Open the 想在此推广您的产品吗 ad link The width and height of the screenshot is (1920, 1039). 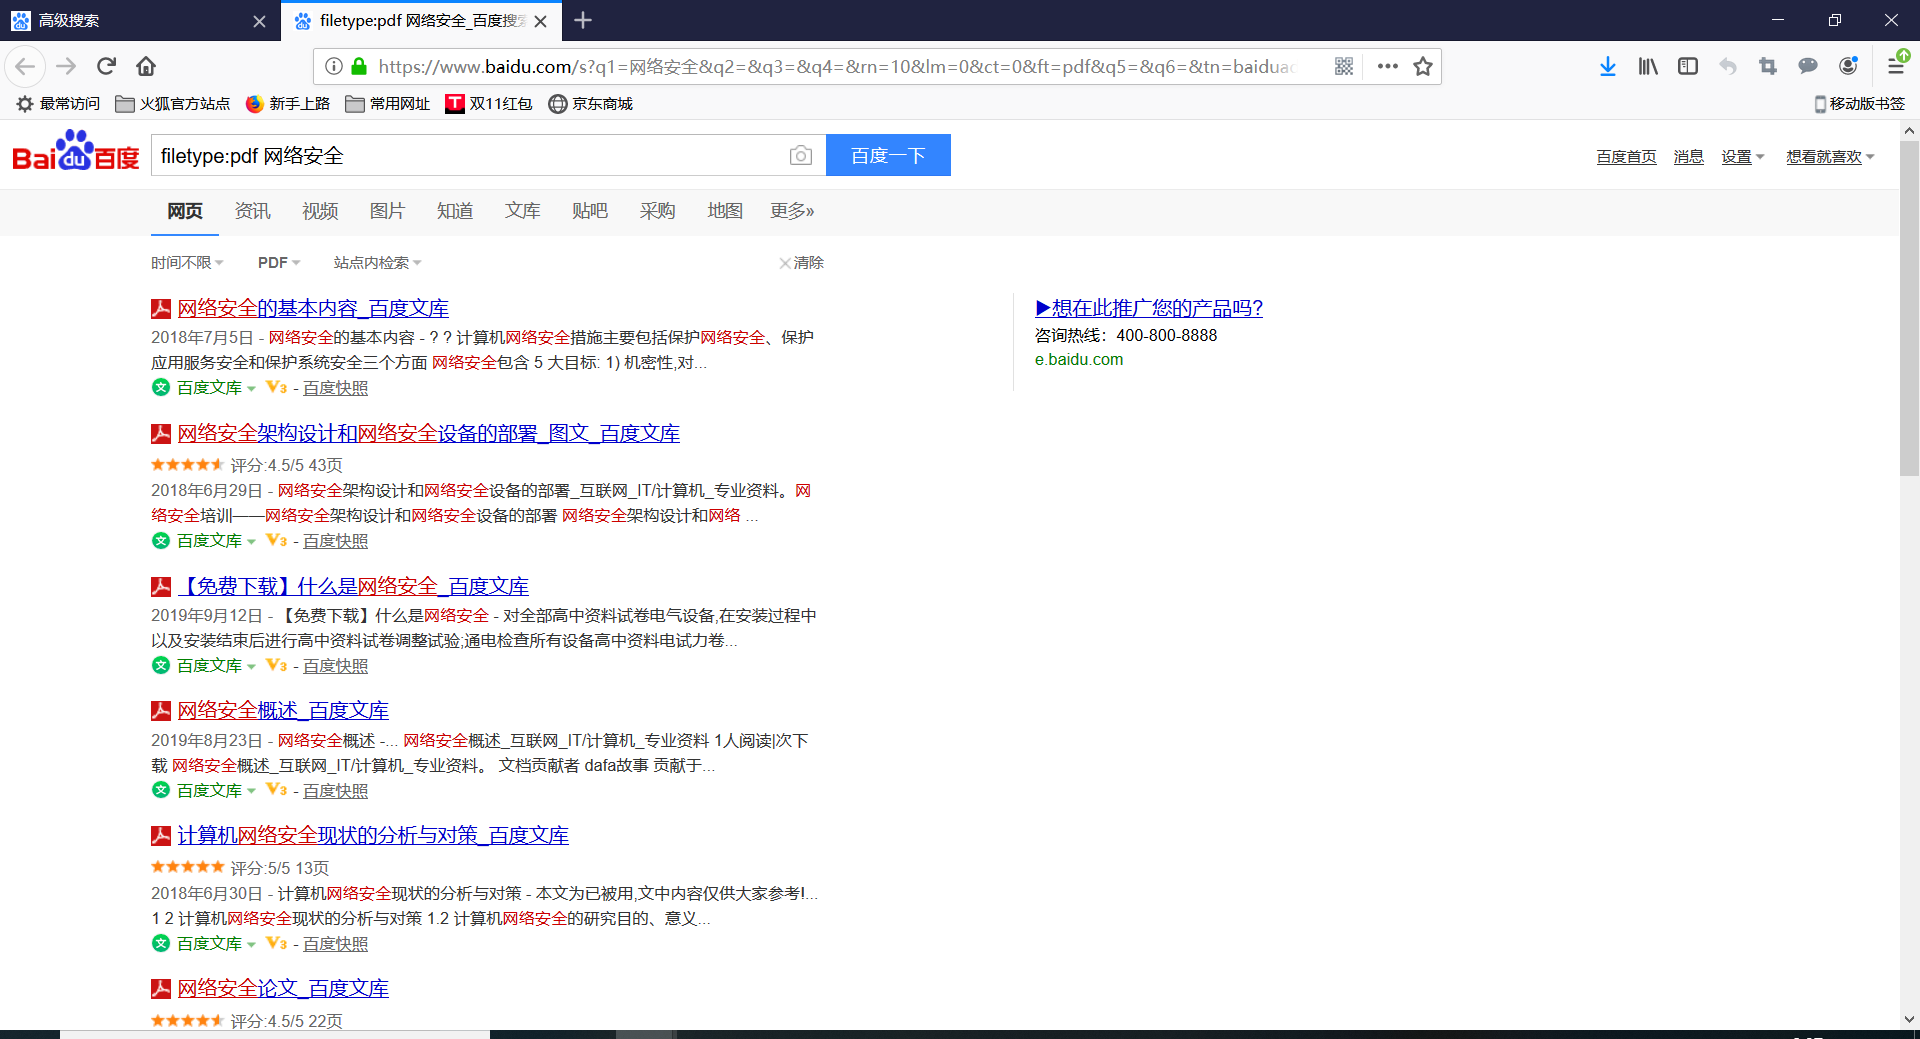pyautogui.click(x=1149, y=309)
